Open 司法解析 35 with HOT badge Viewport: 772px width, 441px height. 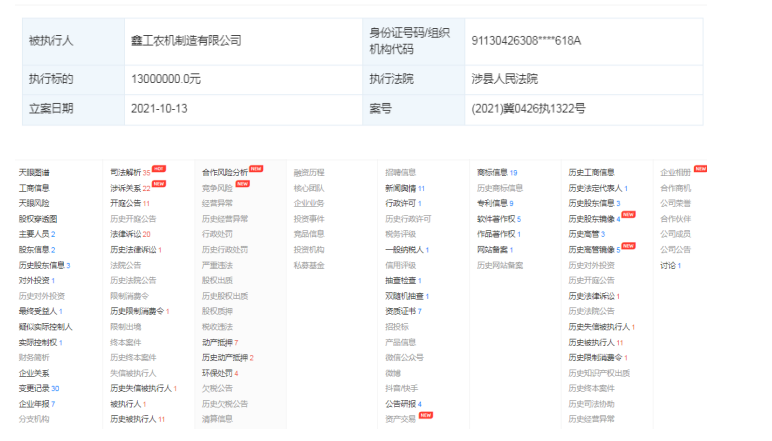138,172
